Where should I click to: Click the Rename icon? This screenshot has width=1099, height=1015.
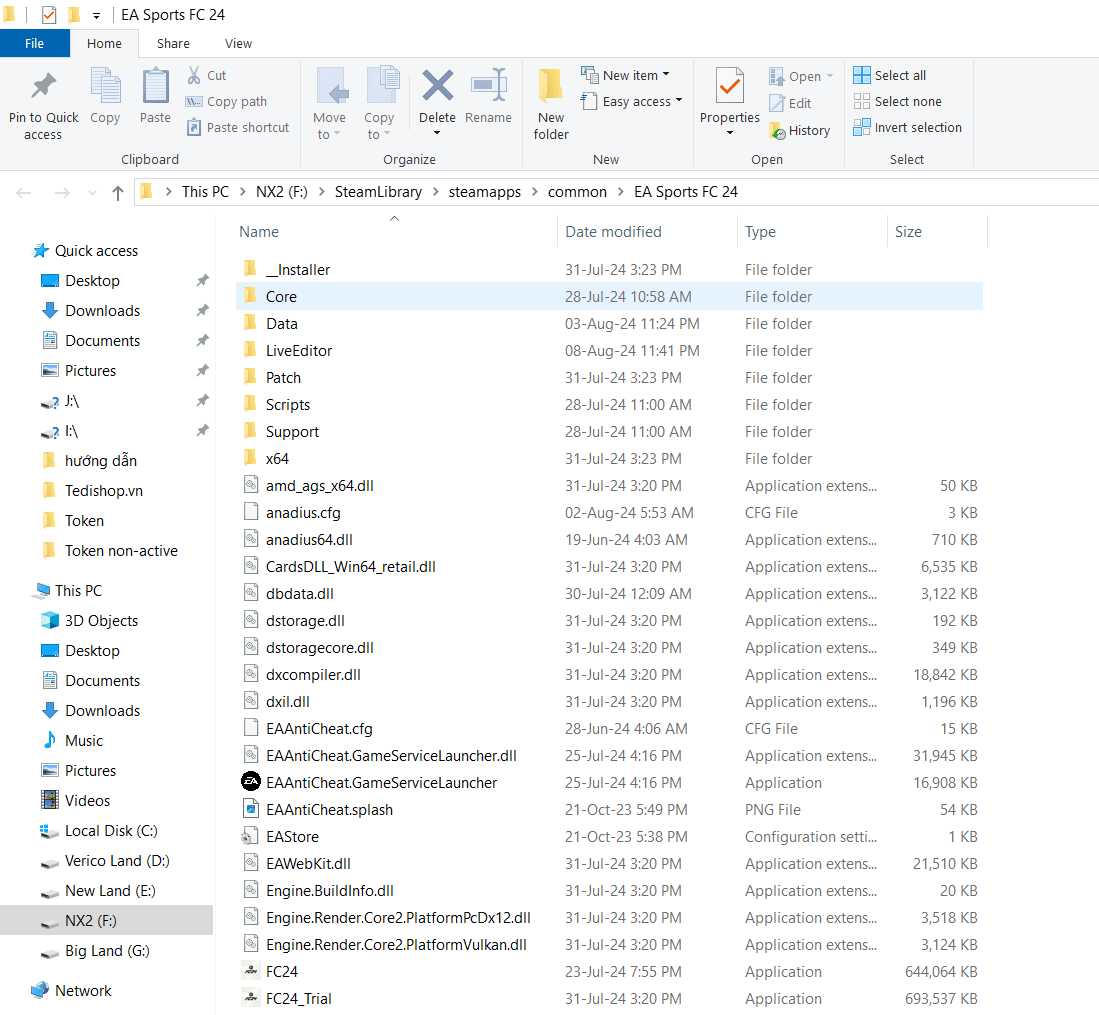(x=489, y=86)
